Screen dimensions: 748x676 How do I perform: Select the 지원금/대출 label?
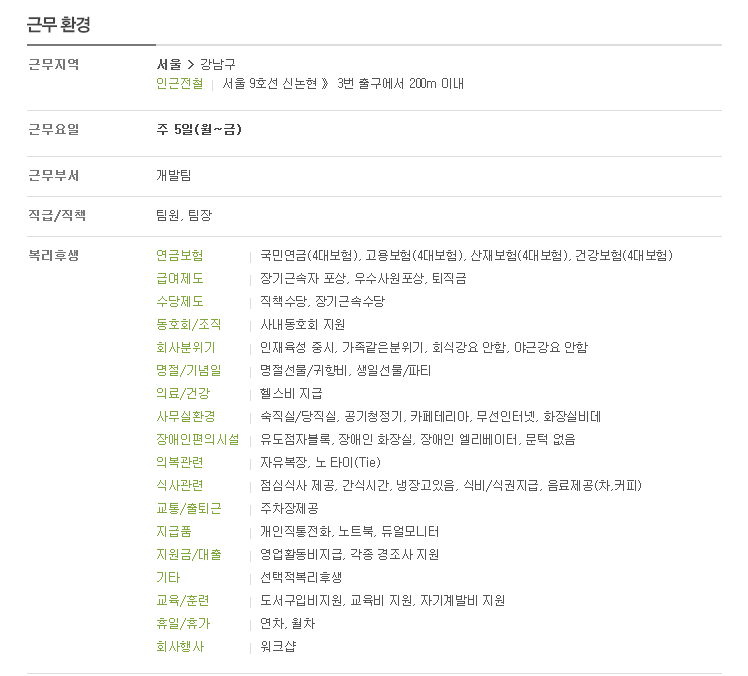tap(189, 554)
